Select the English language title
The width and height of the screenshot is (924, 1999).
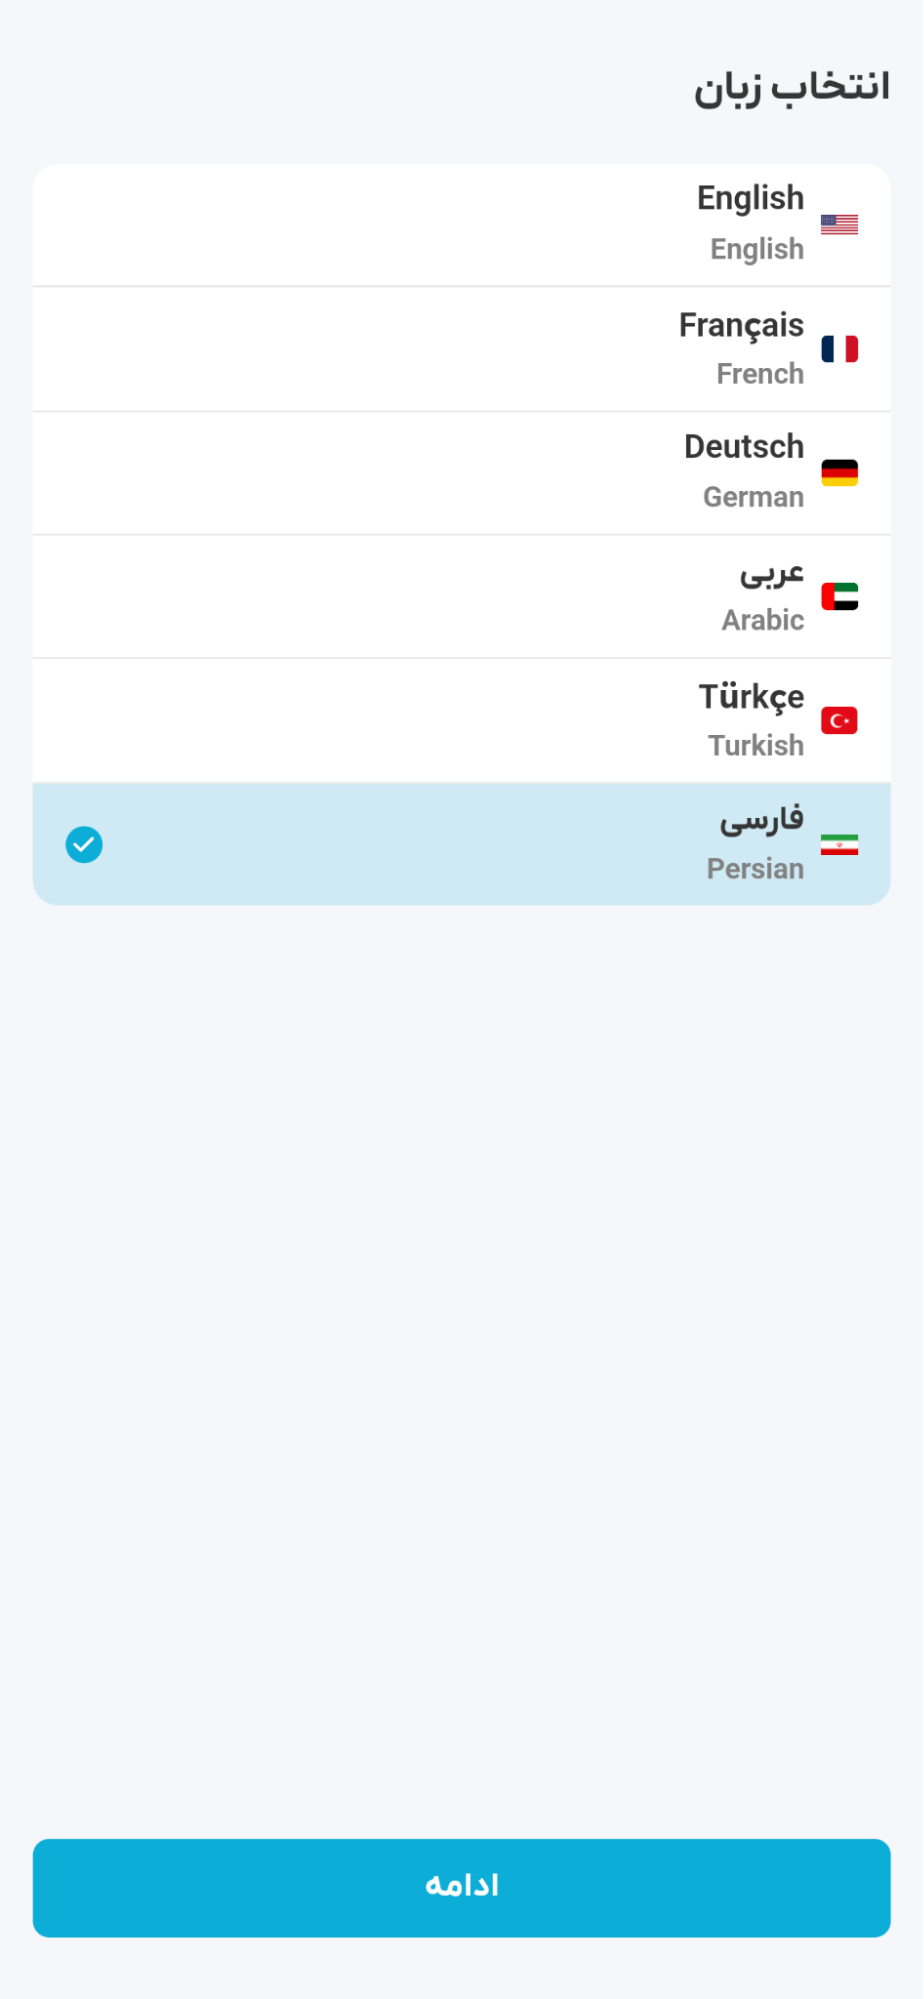coord(750,198)
